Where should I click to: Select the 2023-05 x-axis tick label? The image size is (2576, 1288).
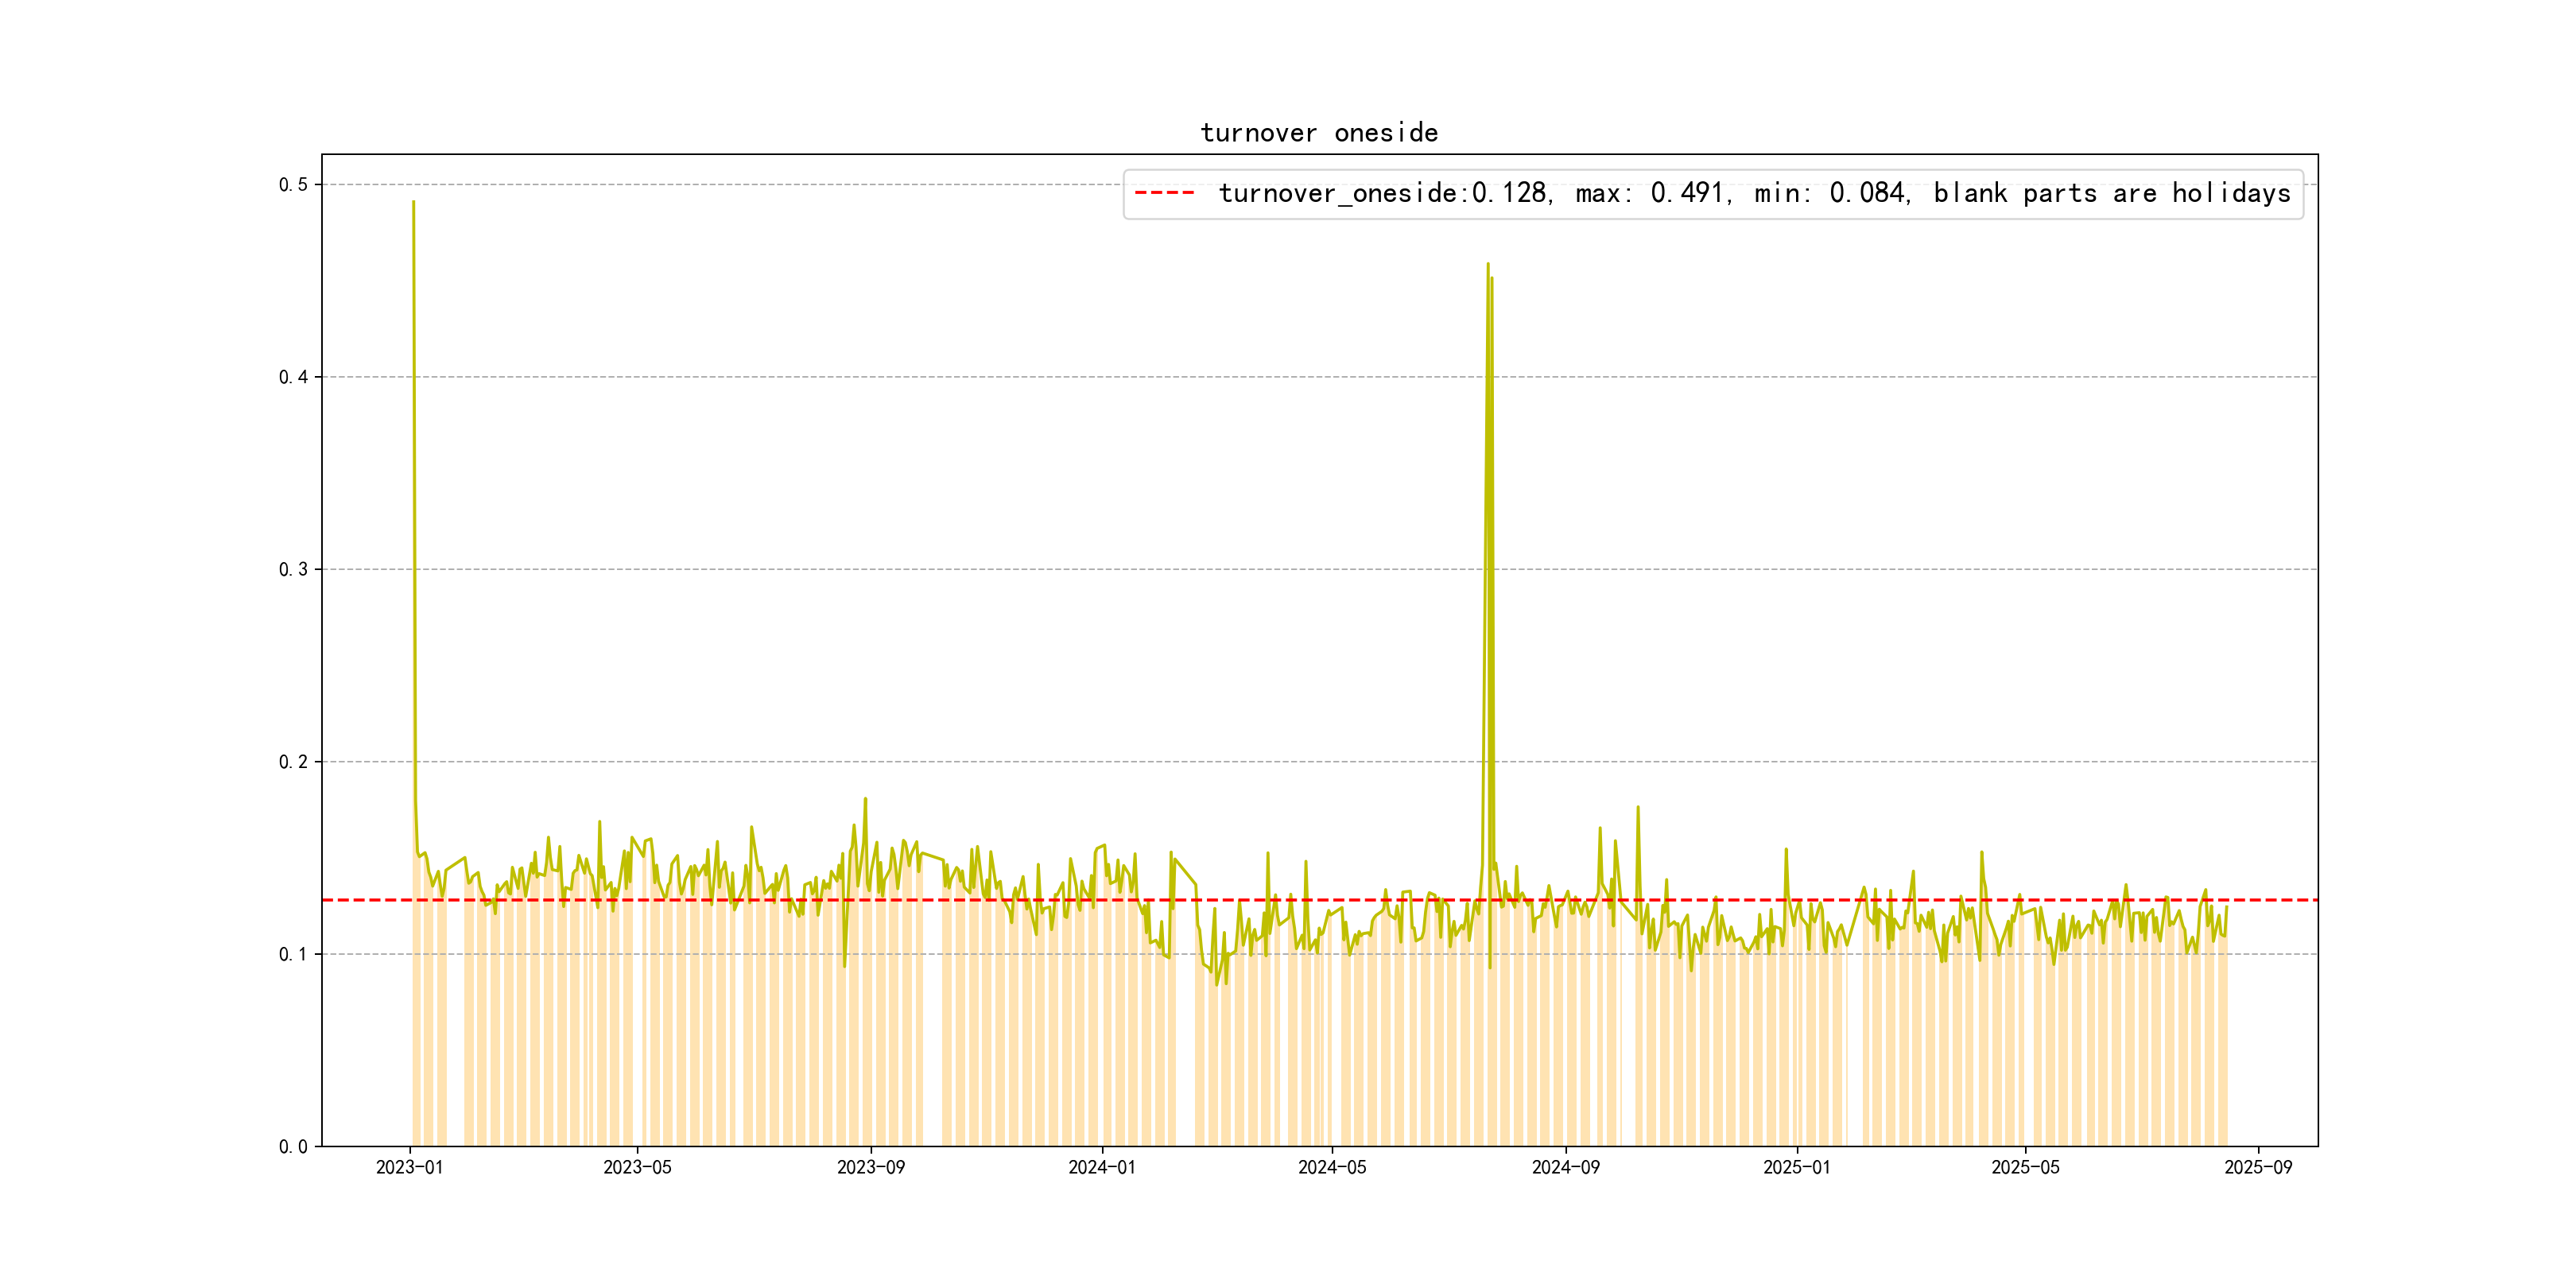pyautogui.click(x=637, y=1167)
